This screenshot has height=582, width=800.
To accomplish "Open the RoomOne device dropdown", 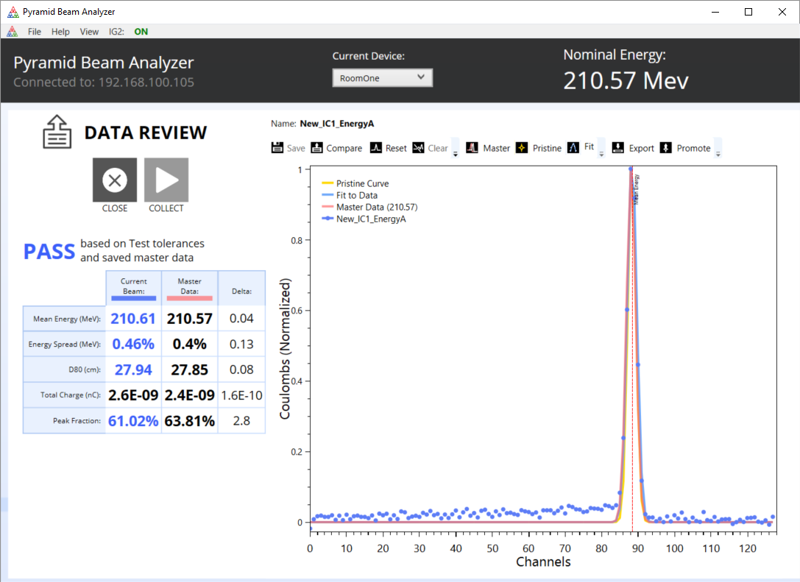I will [382, 78].
